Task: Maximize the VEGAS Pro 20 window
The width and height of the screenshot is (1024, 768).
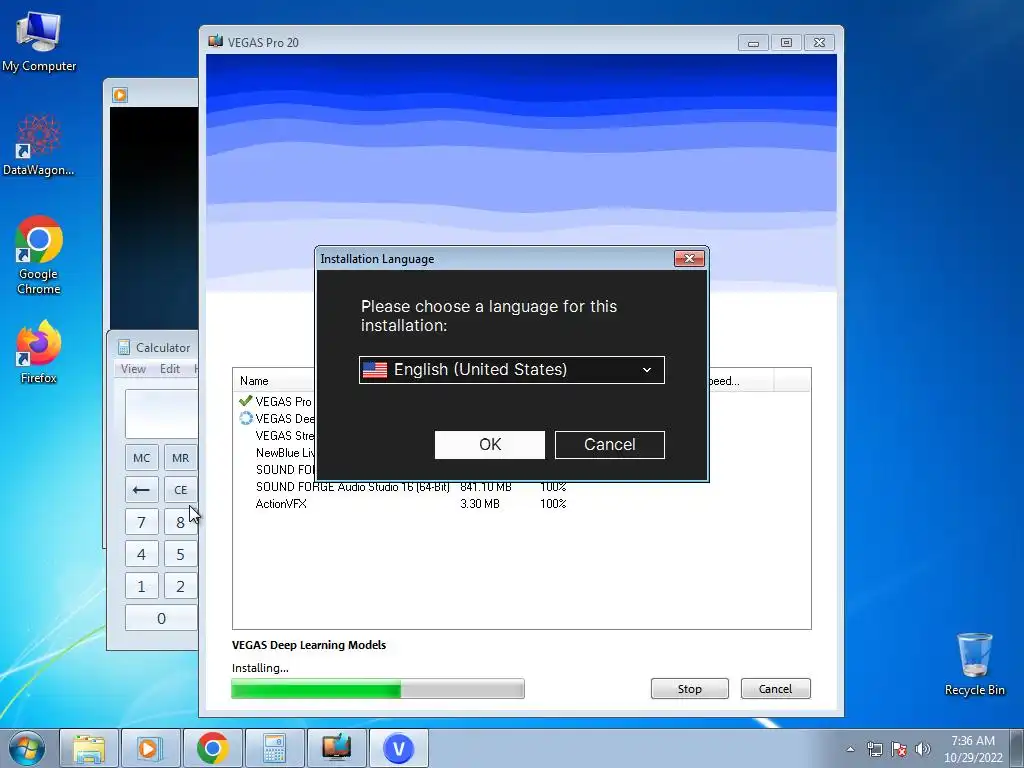Action: [786, 42]
